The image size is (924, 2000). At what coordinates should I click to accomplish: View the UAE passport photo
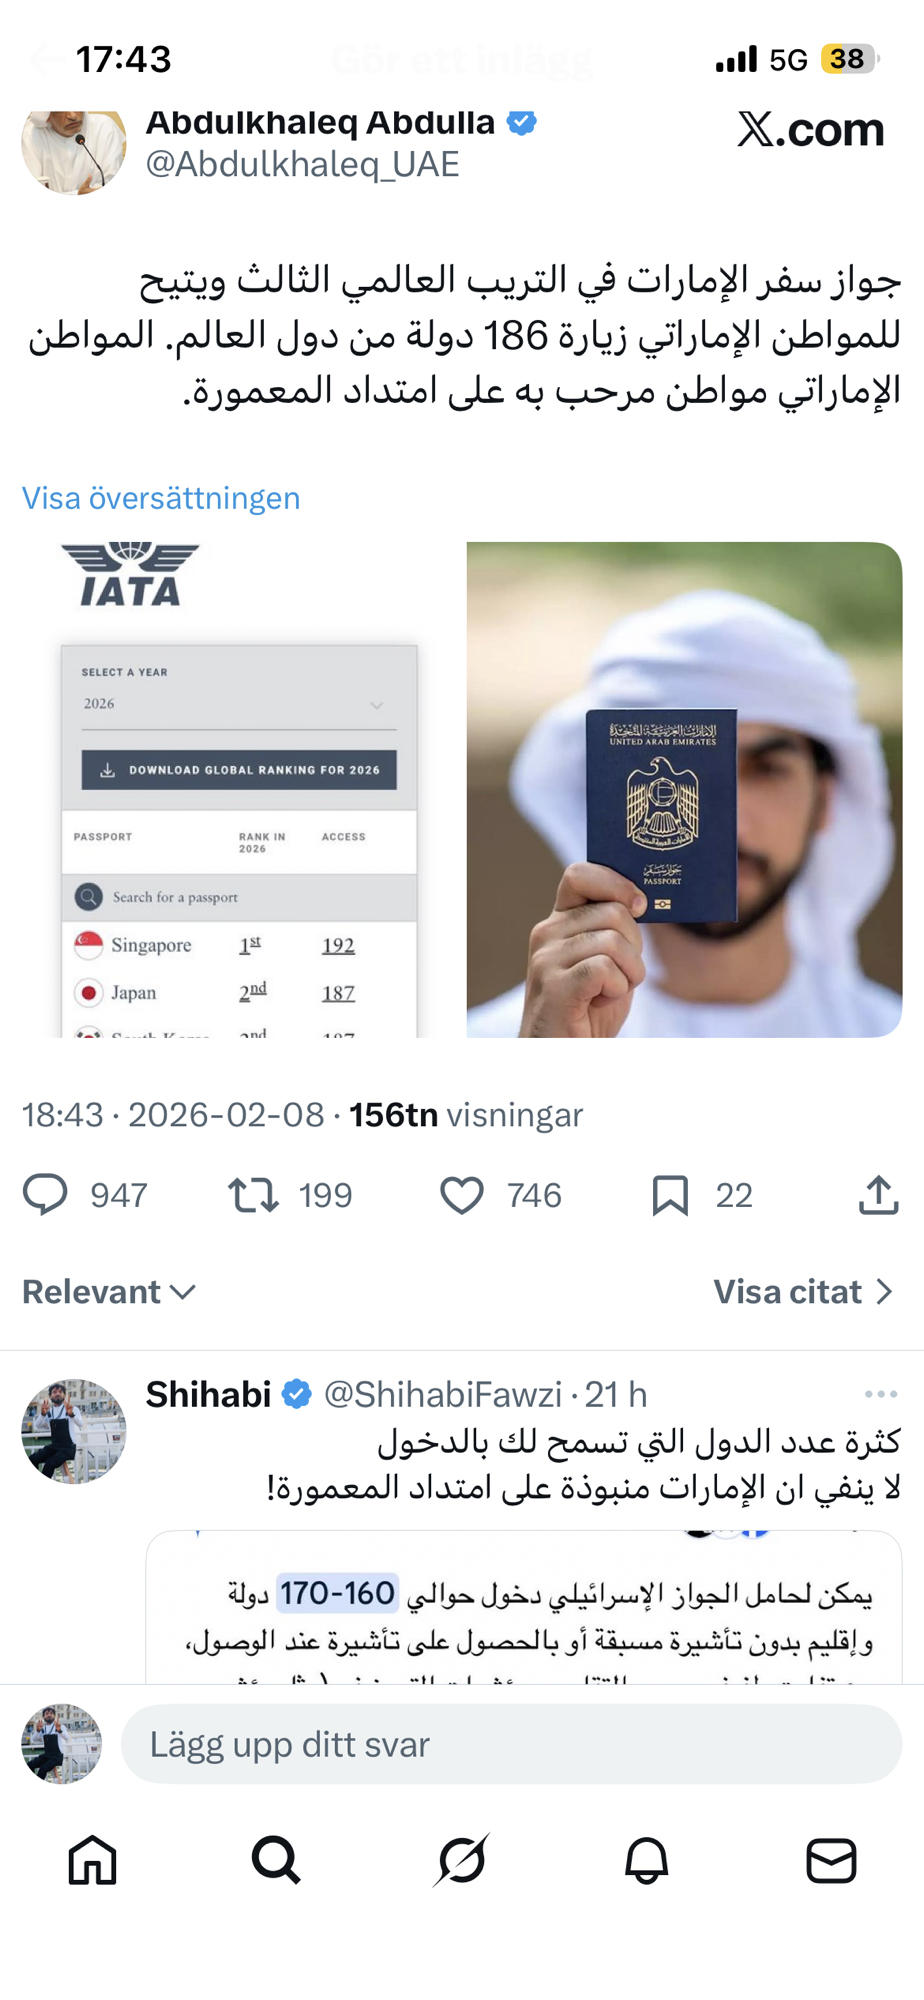coord(684,789)
